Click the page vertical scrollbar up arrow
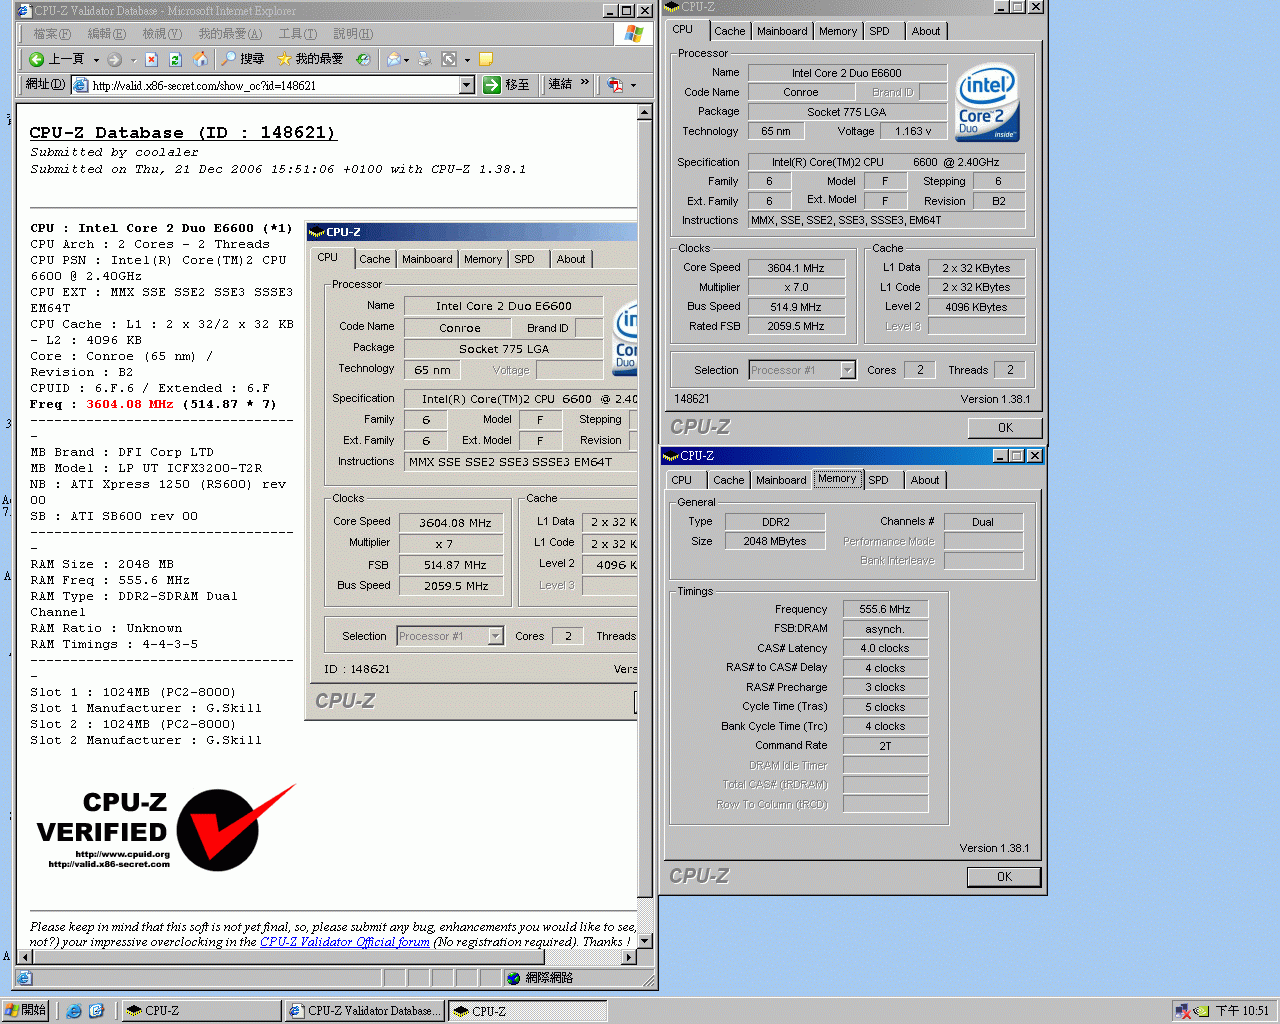 (x=645, y=112)
